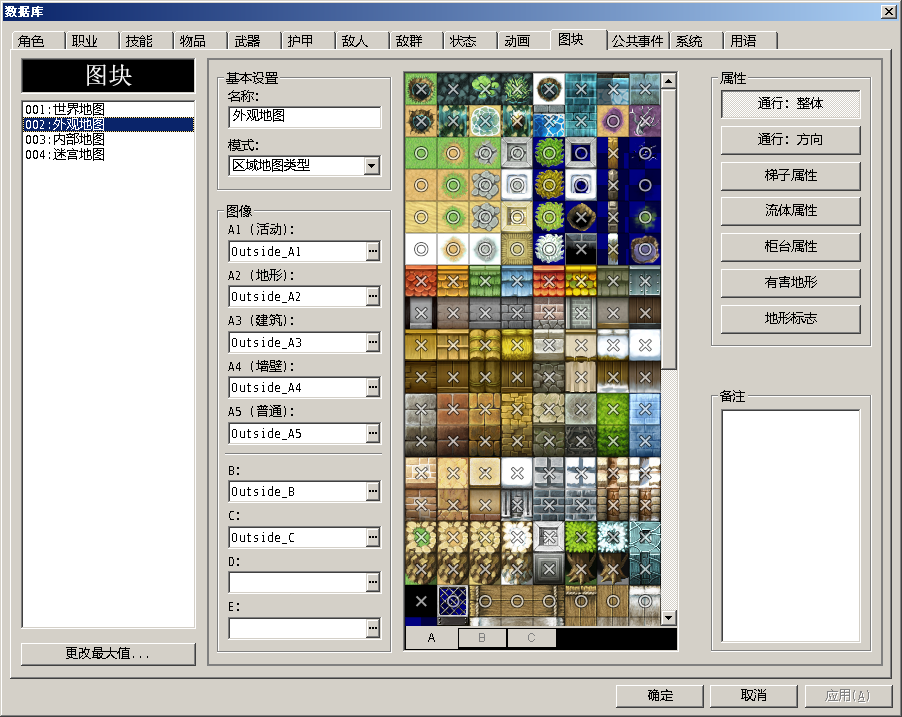Toggle the dark pit on sand tile
902x717 pixels.
(x=421, y=121)
